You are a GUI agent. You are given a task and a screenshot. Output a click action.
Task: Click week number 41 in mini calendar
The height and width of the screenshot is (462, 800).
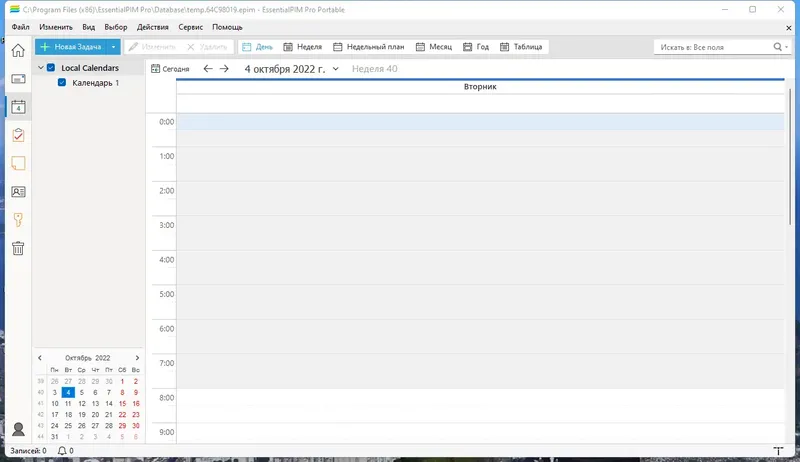click(x=41, y=403)
